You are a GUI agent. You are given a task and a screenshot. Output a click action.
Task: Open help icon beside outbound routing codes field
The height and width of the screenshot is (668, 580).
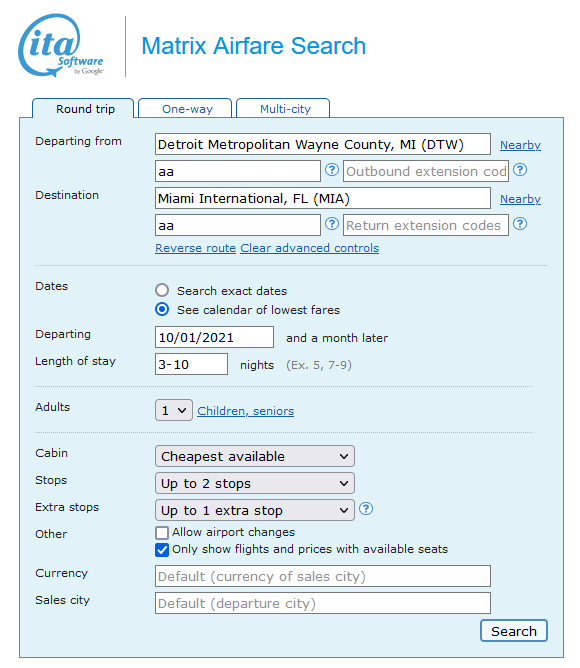(x=332, y=170)
